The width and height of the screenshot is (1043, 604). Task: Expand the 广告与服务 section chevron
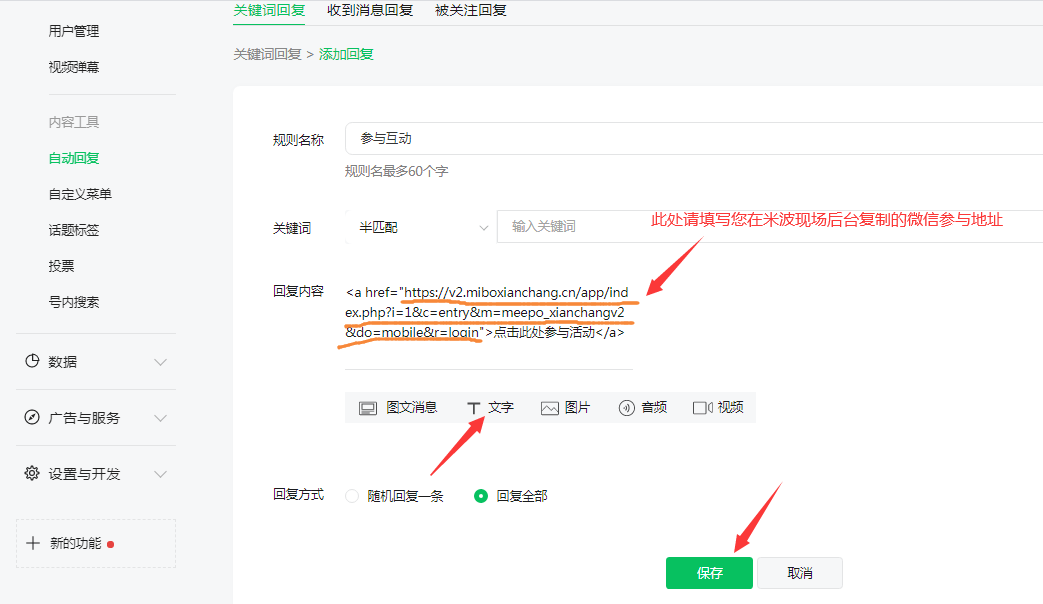pos(160,418)
